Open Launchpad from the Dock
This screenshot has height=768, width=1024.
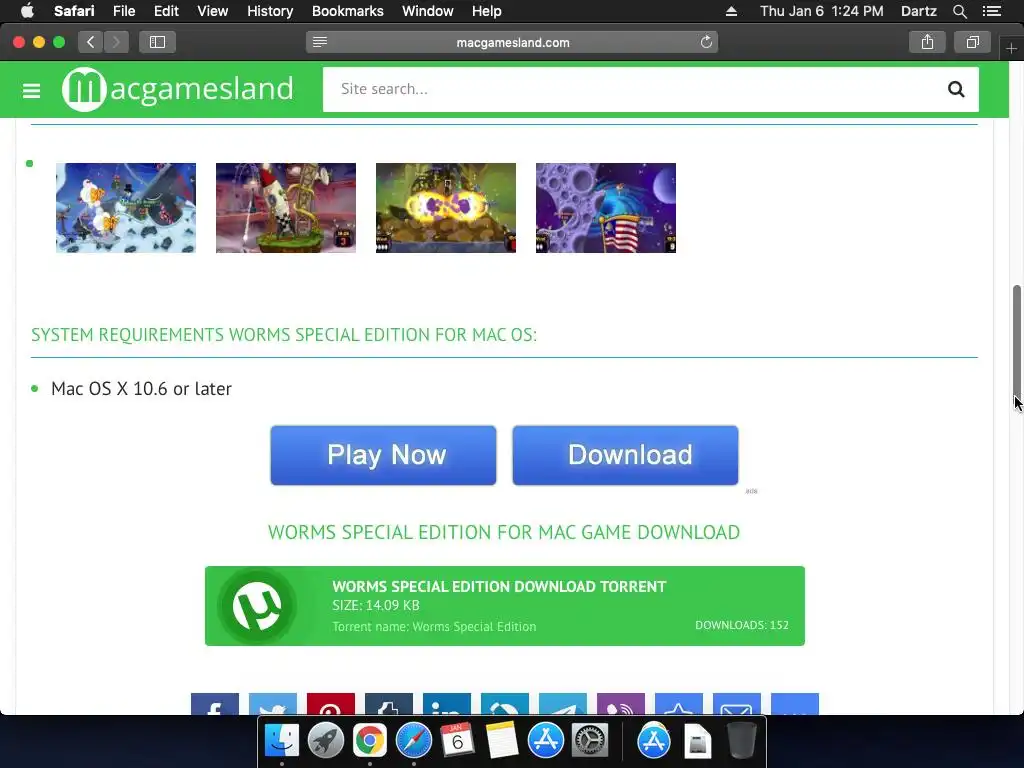point(325,741)
